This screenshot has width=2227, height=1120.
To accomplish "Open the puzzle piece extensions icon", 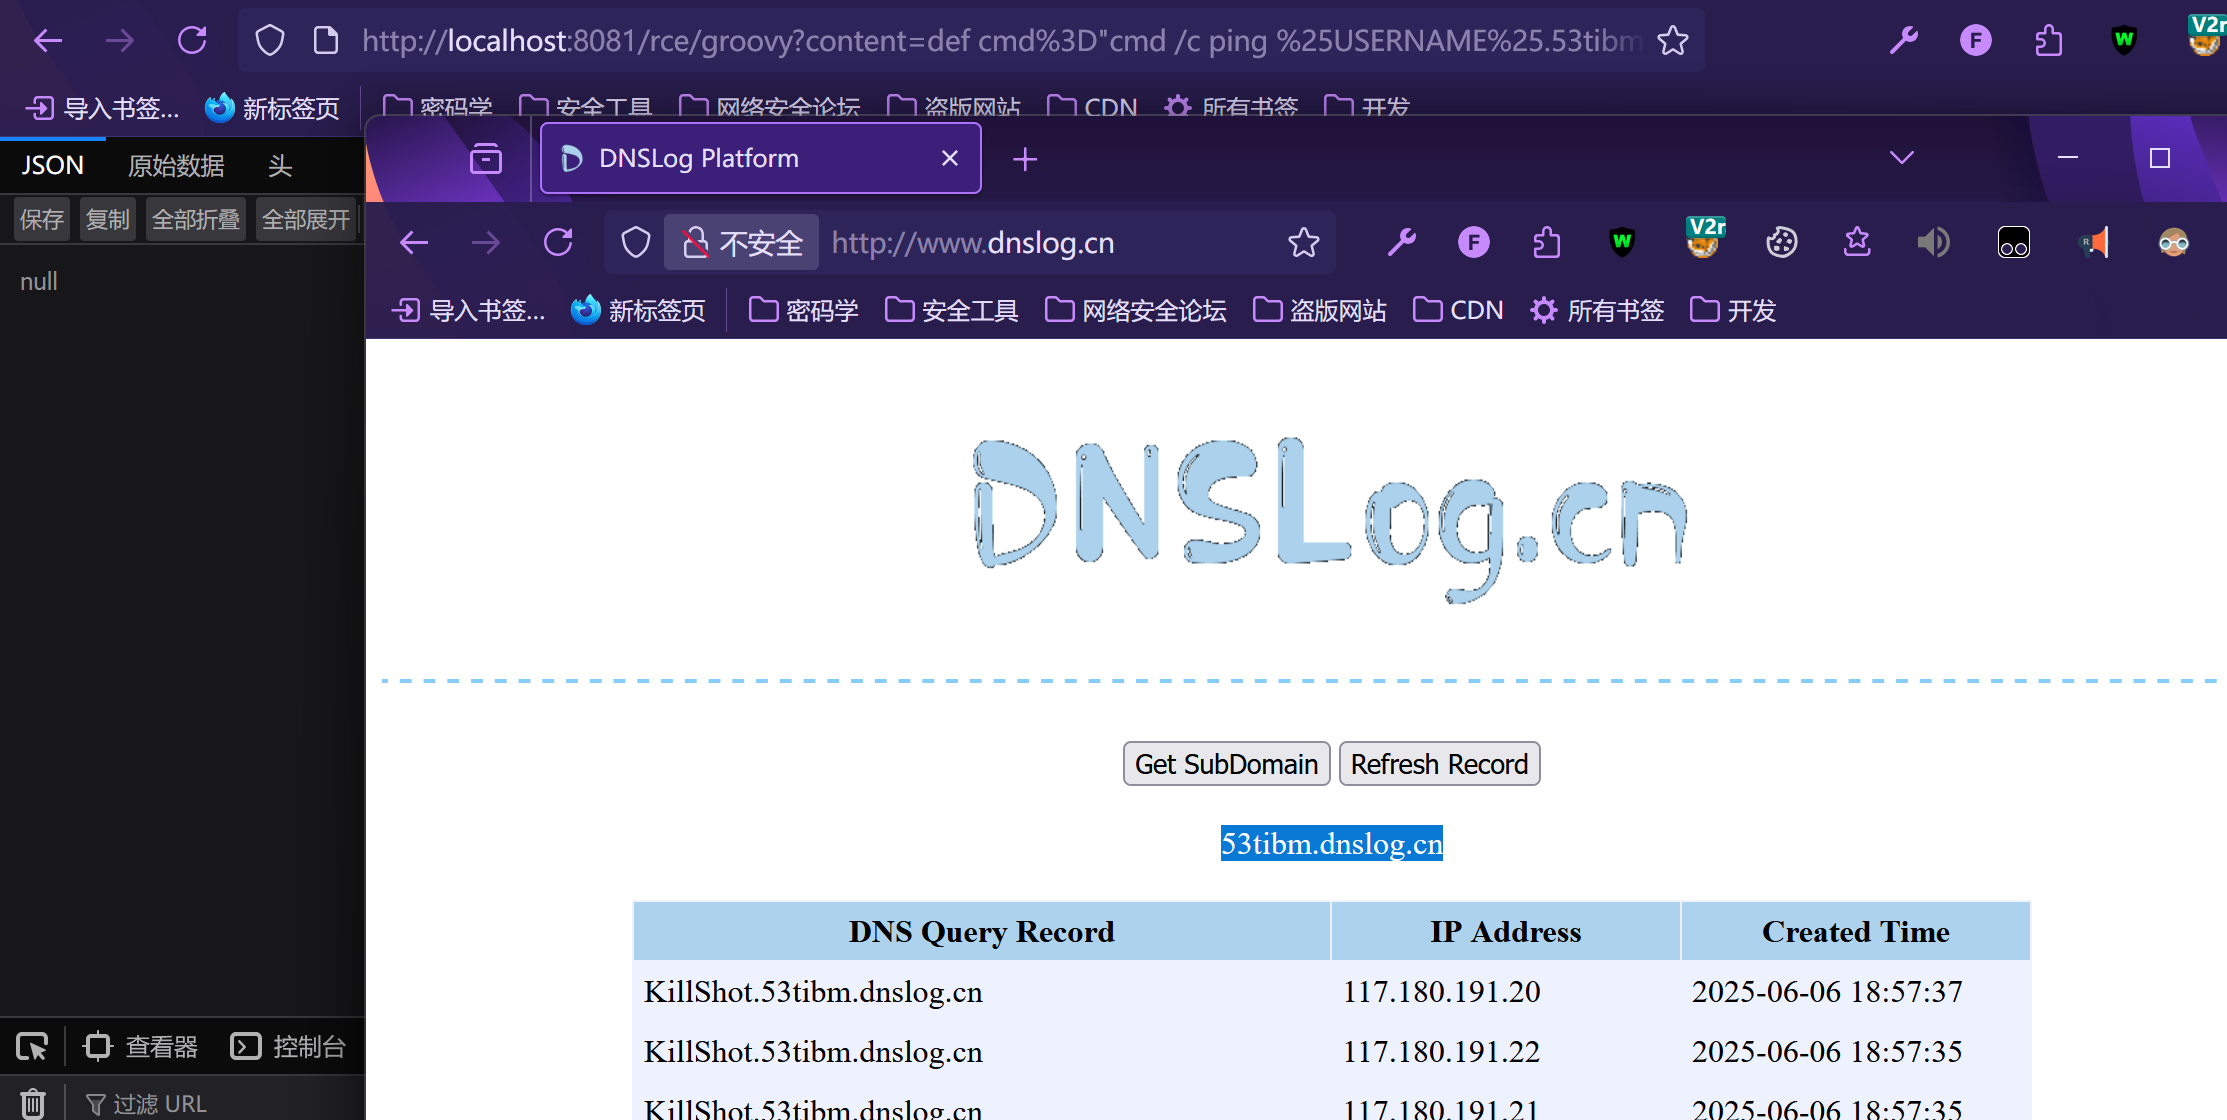I will pyautogui.click(x=1547, y=243).
